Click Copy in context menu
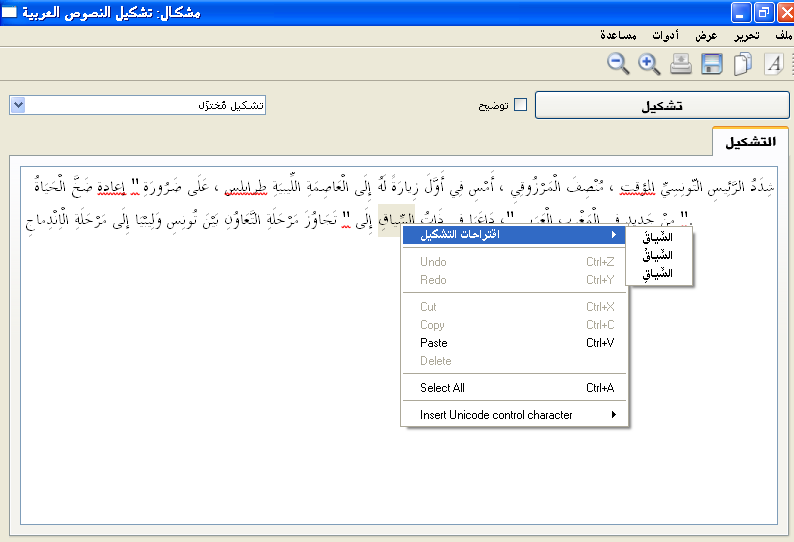This screenshot has width=794, height=542. click(515, 325)
